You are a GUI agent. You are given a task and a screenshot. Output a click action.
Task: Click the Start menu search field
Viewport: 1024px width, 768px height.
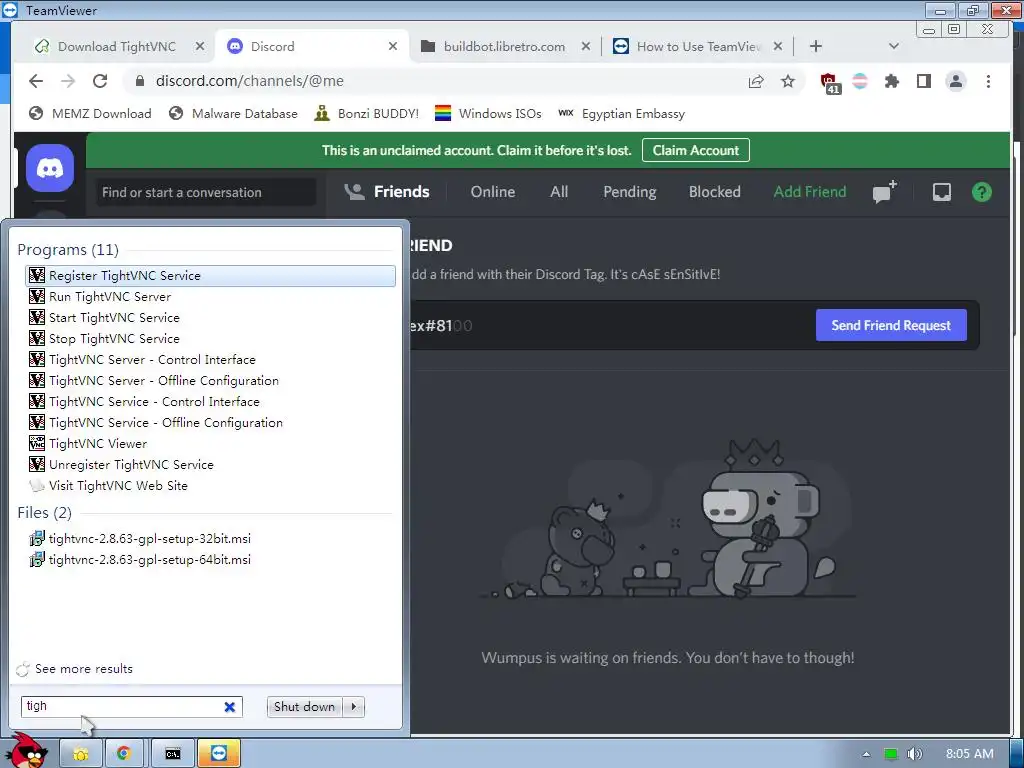(x=131, y=707)
